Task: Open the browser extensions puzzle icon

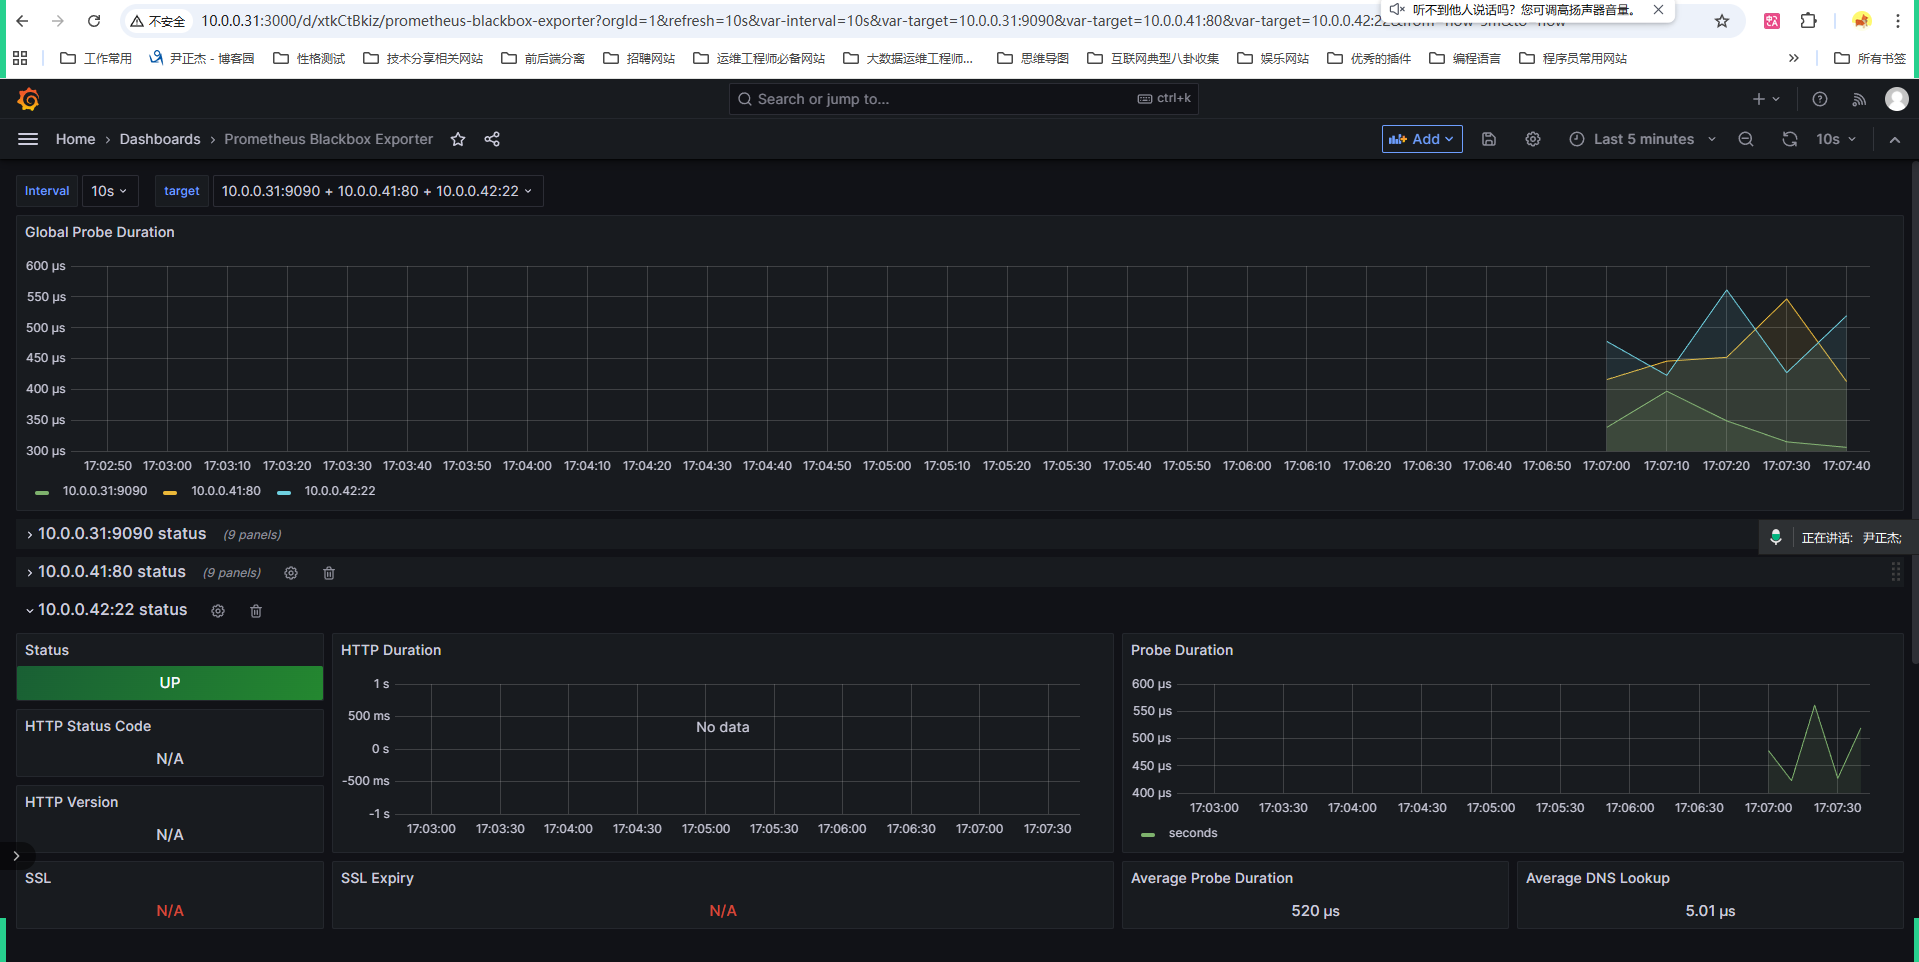Action: point(1809,21)
